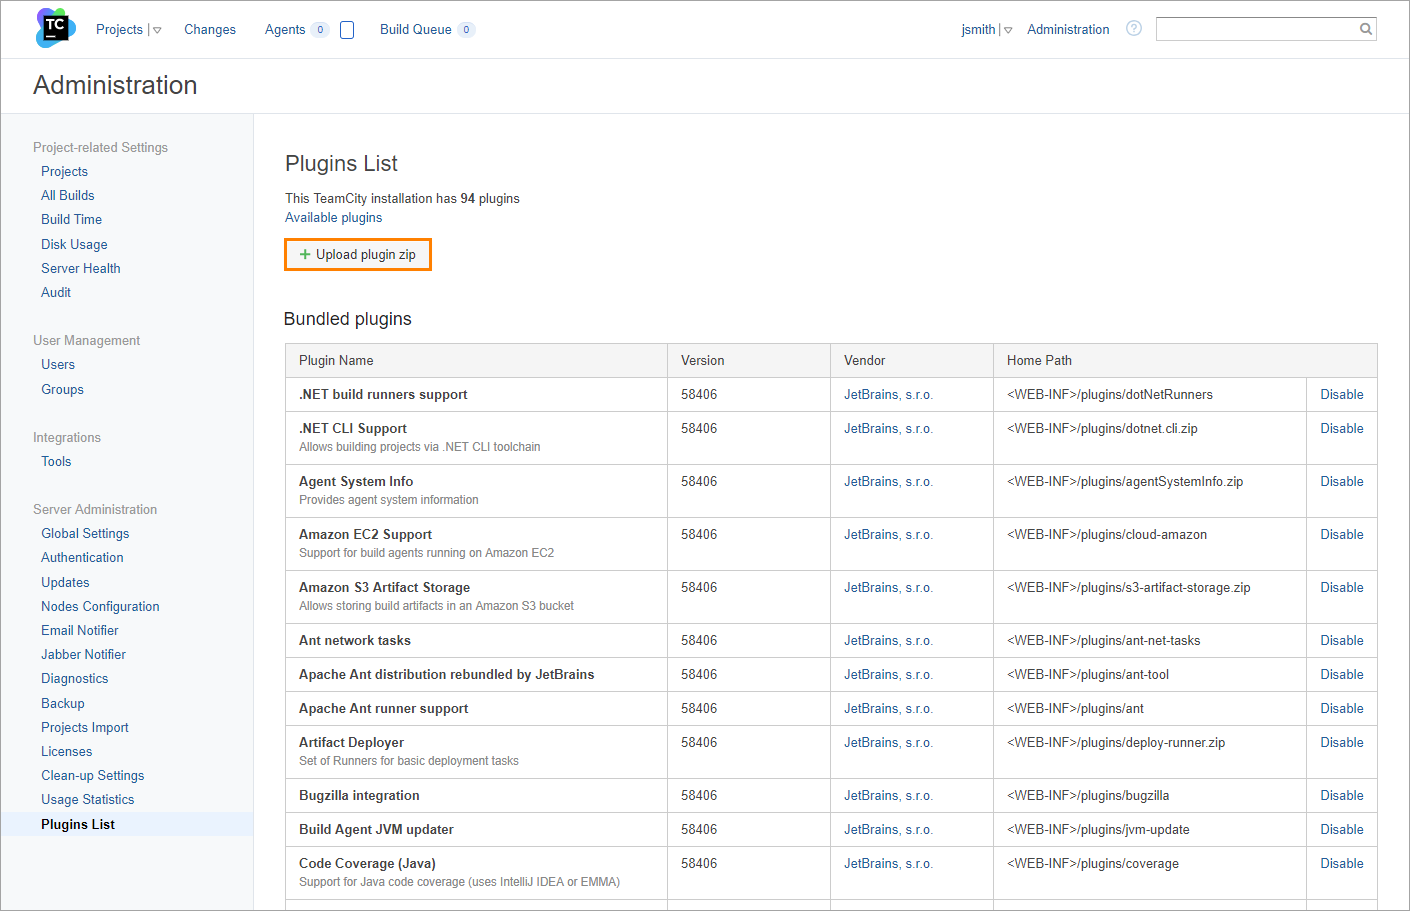Screen dimensions: 1410x911
Task: Select Clean-up Settings in the sidebar
Action: [x=92, y=775]
